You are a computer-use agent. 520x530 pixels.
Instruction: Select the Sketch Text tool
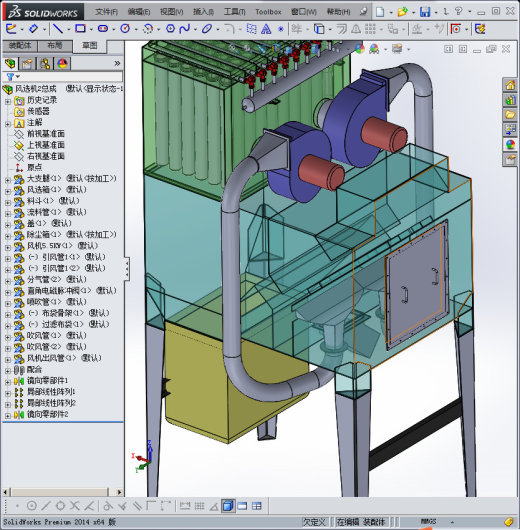click(x=266, y=29)
